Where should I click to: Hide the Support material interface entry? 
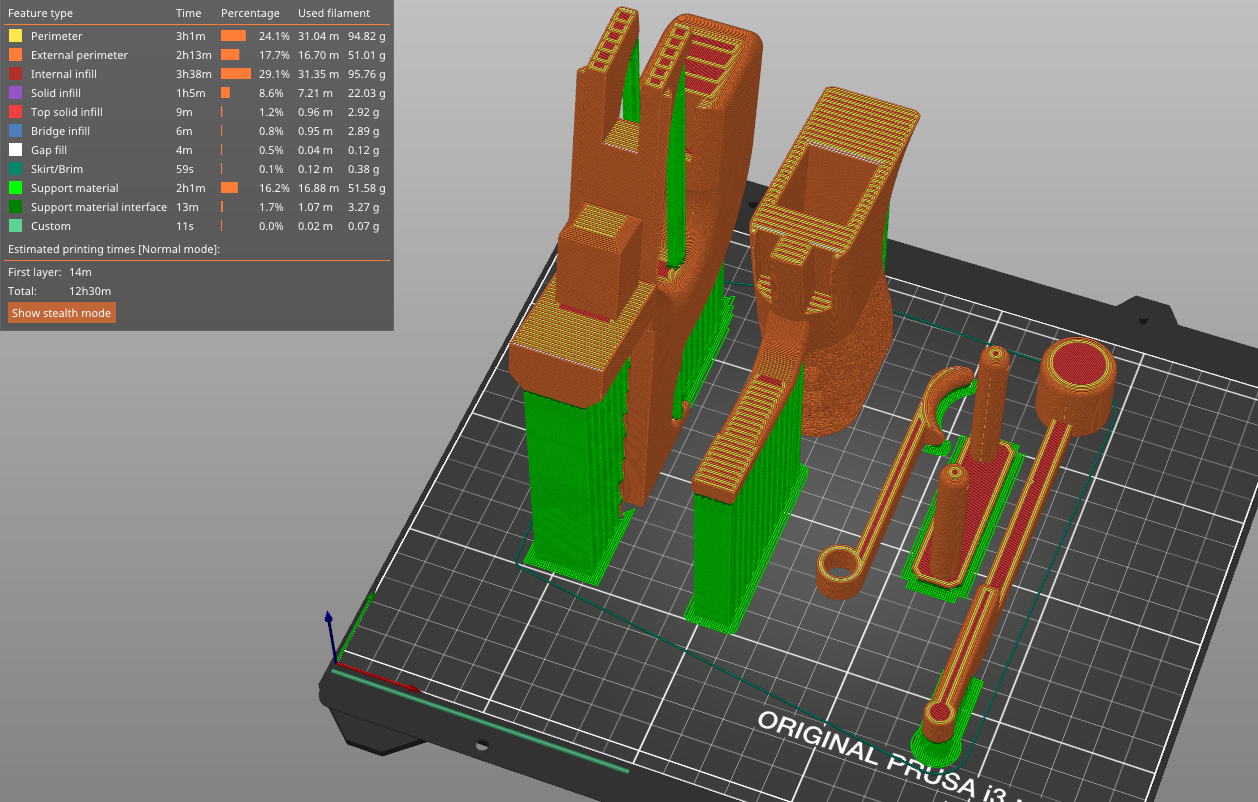(98, 207)
